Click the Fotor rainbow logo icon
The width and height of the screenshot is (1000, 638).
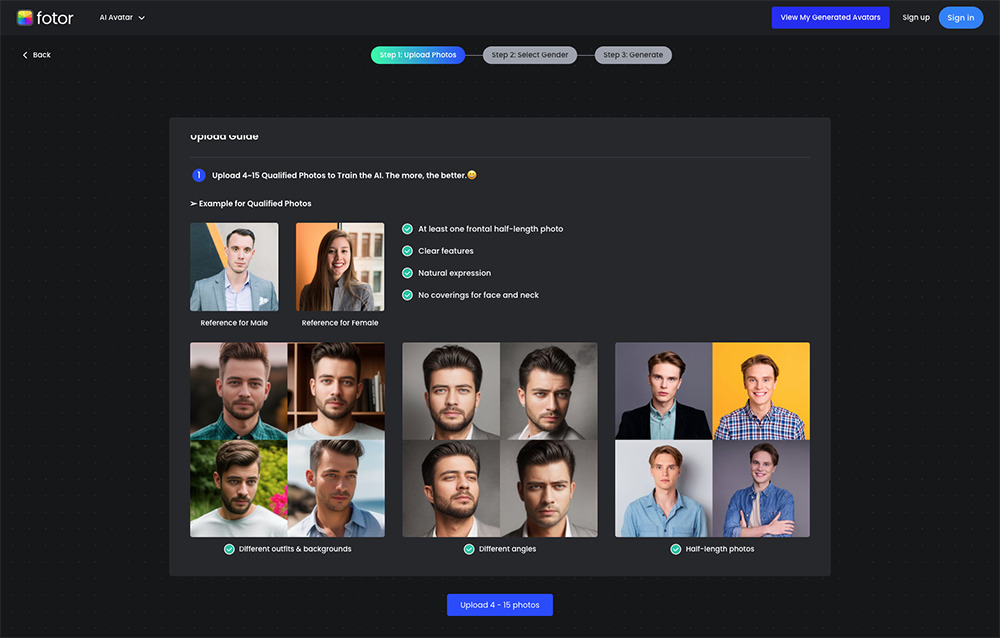pyautogui.click(x=25, y=18)
